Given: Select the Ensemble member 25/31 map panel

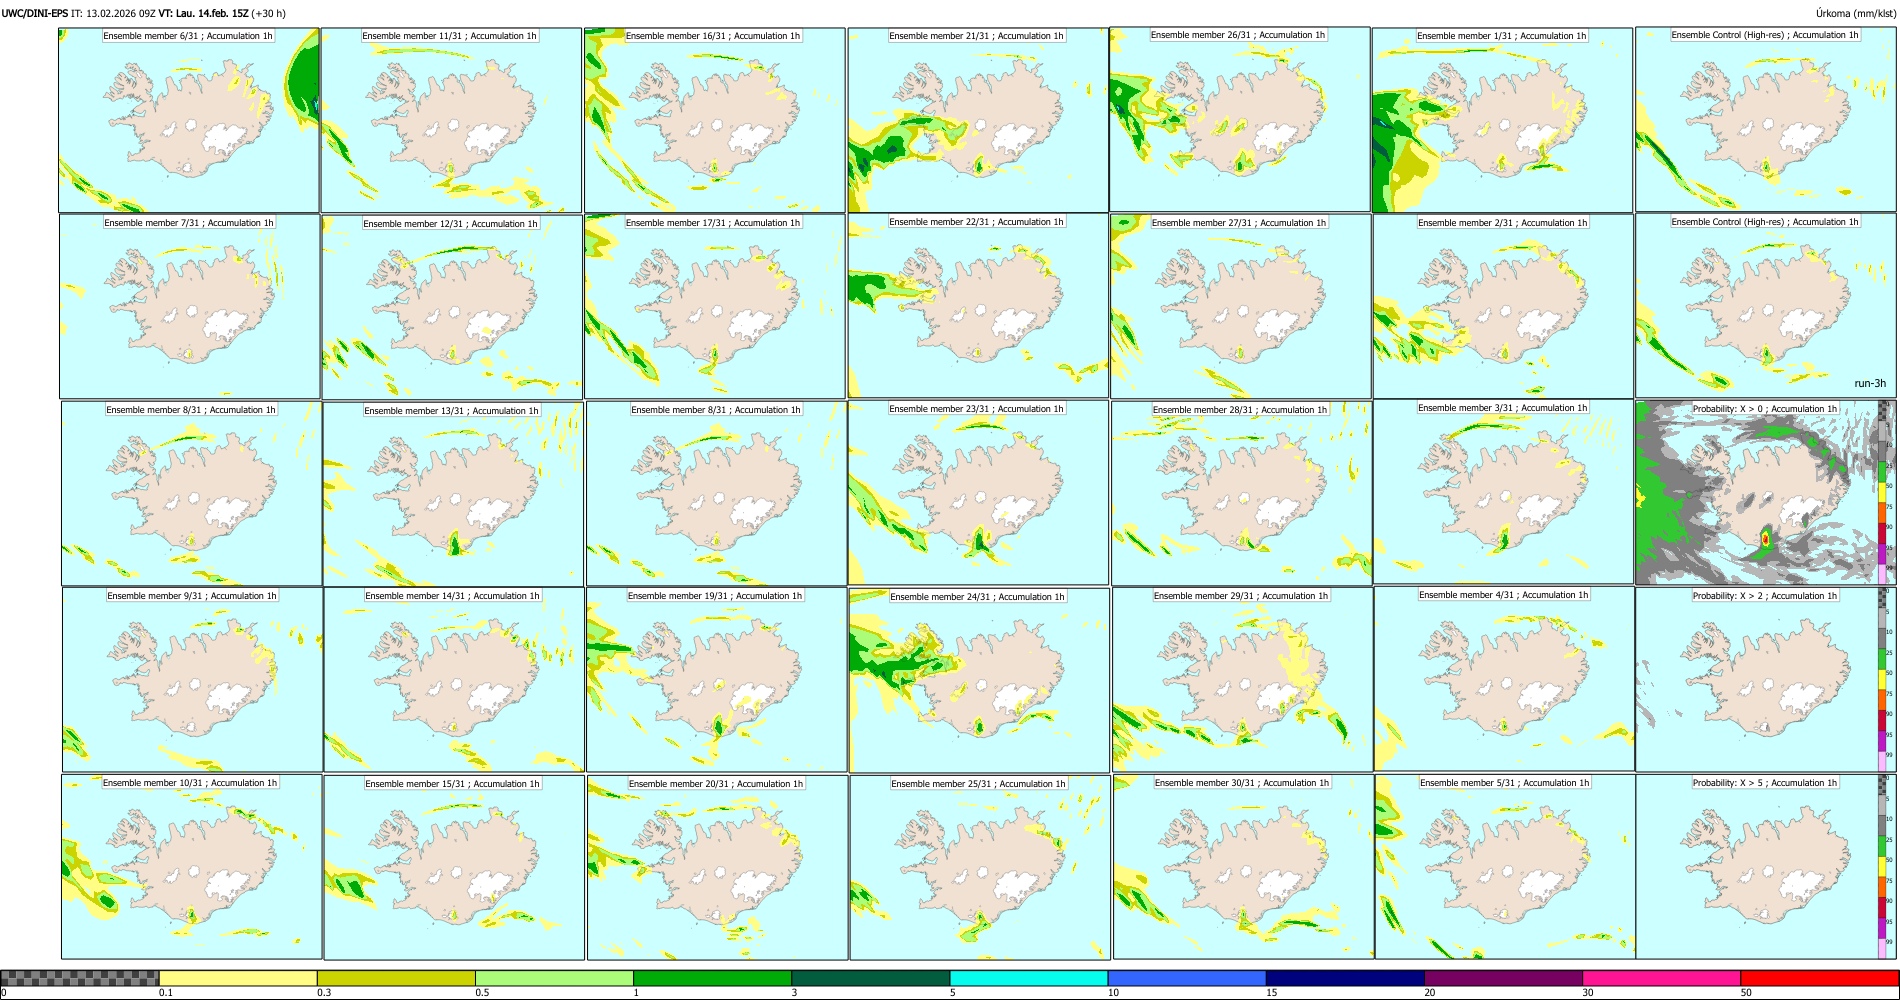Looking at the screenshot, I should pos(980,868).
